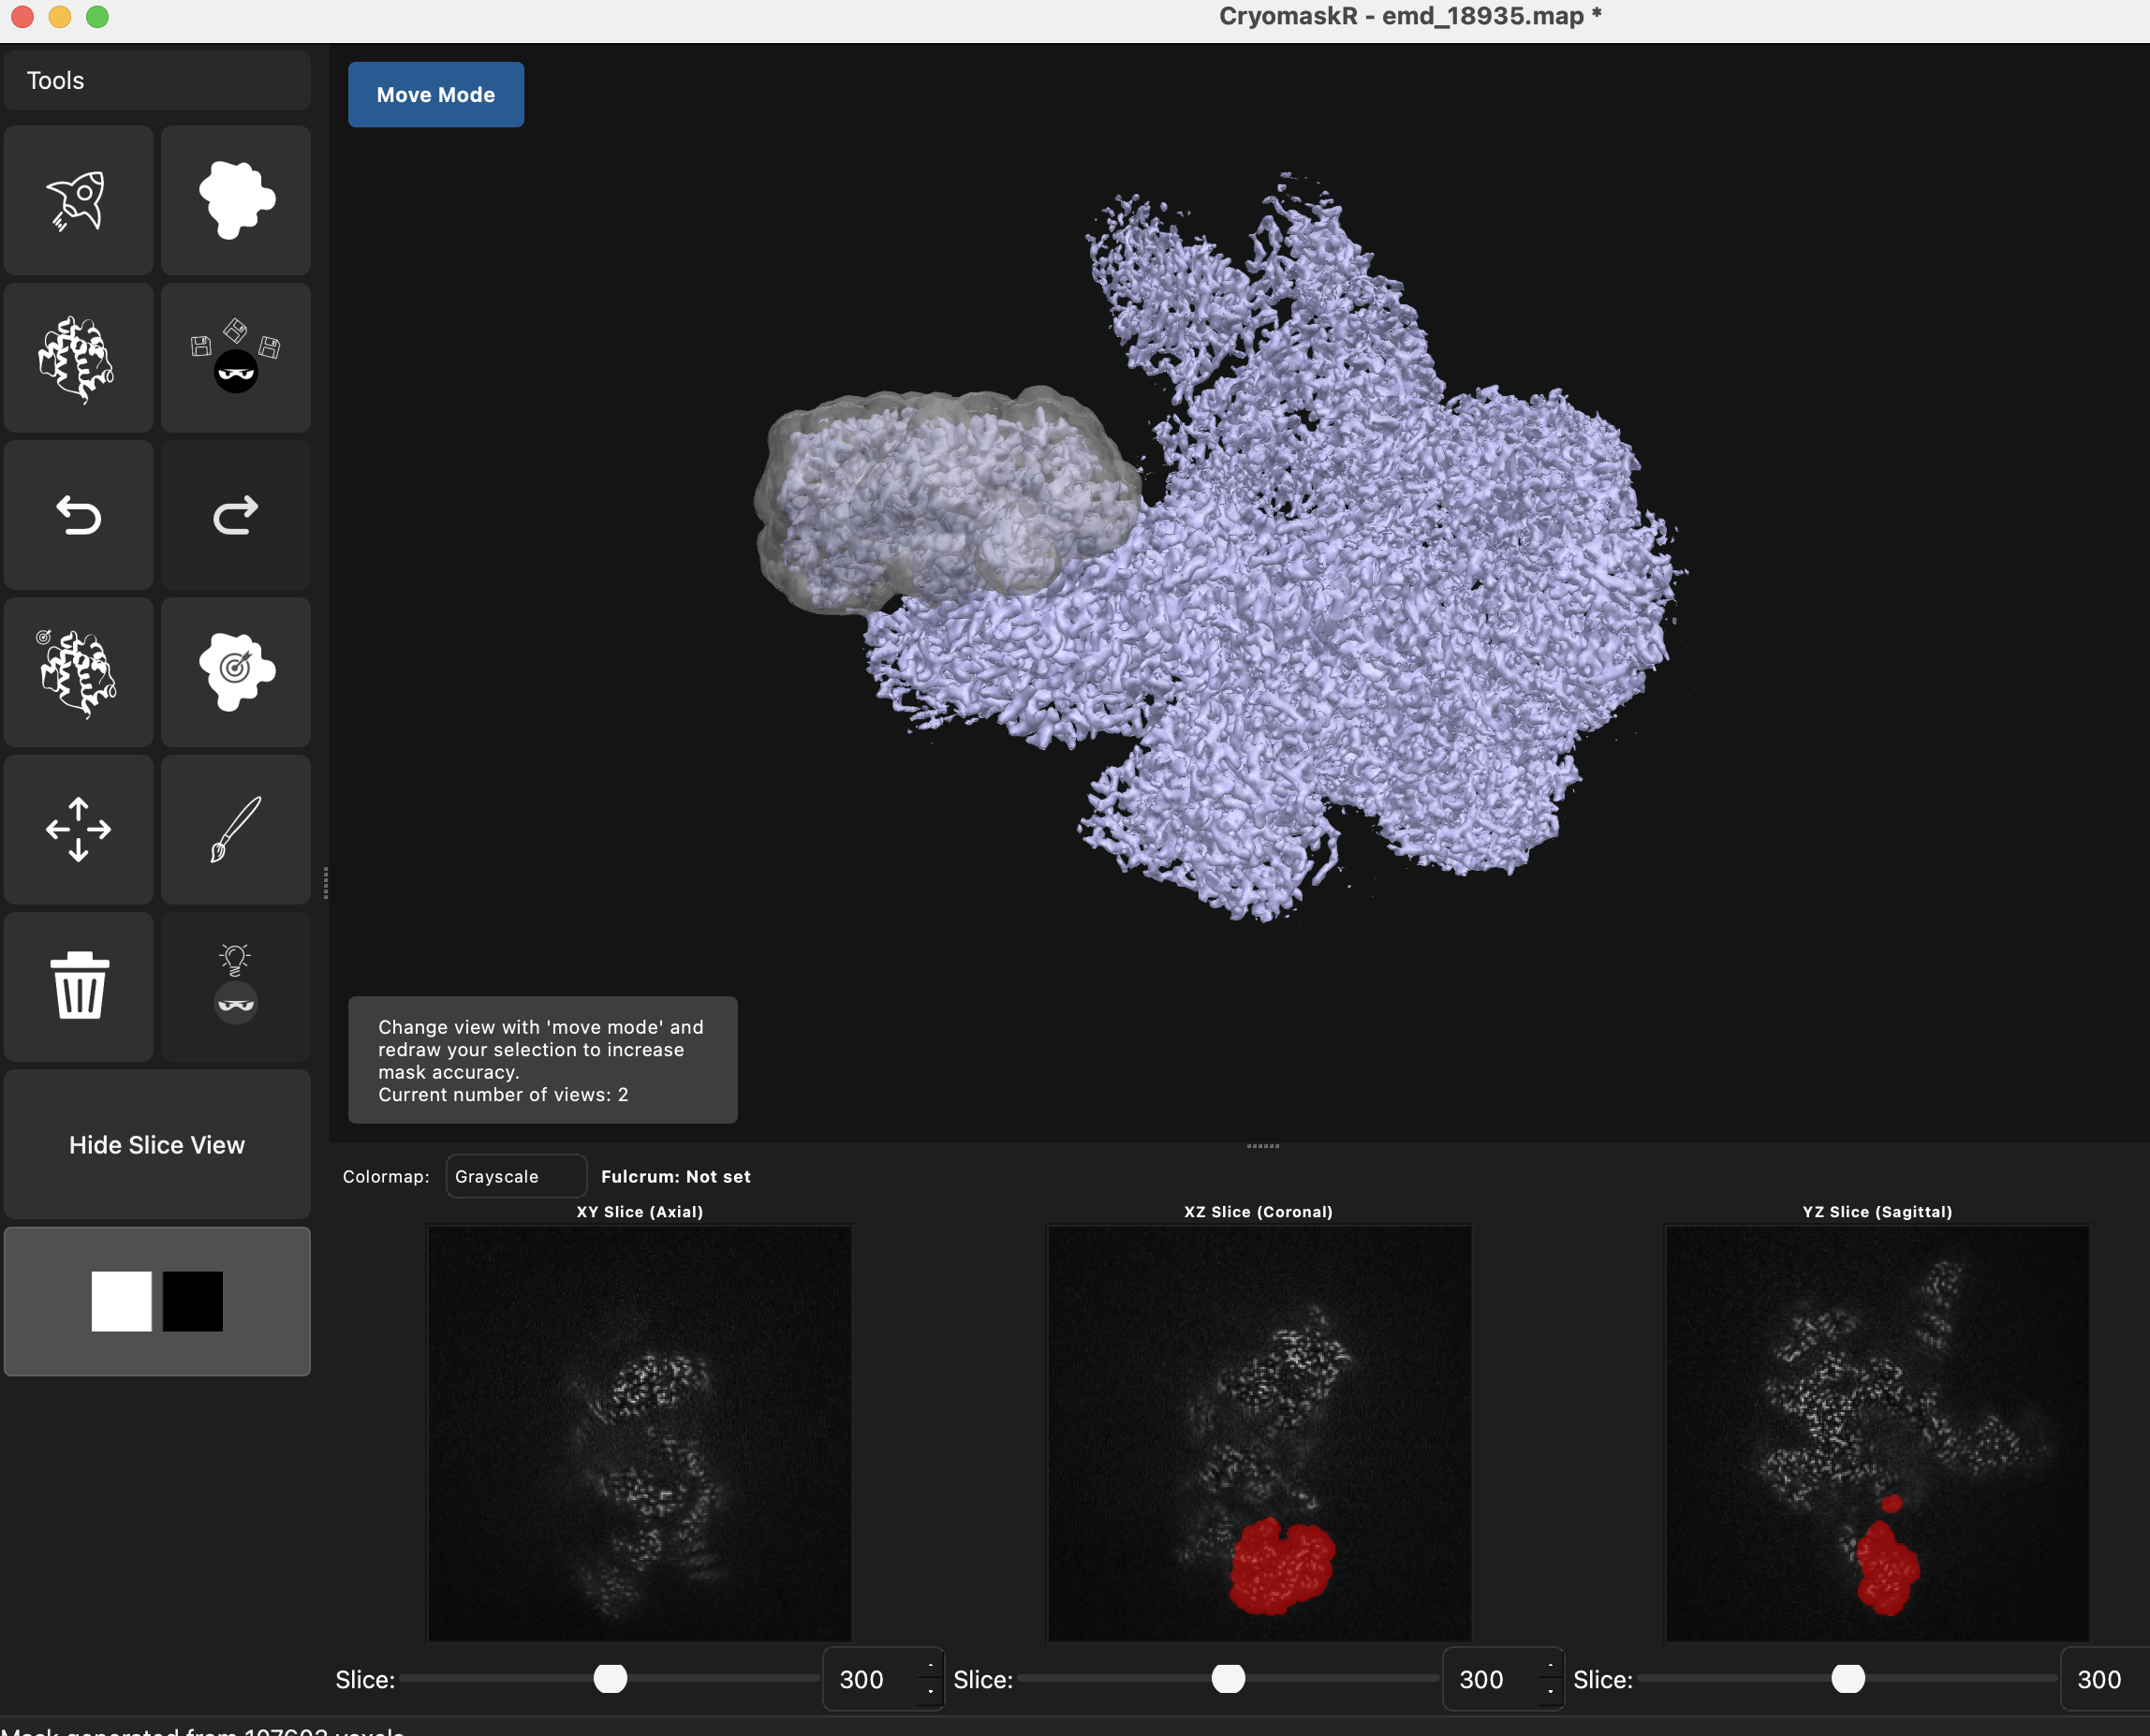The width and height of the screenshot is (2150, 1736).
Task: Select the black color swatch
Action: 192,1301
